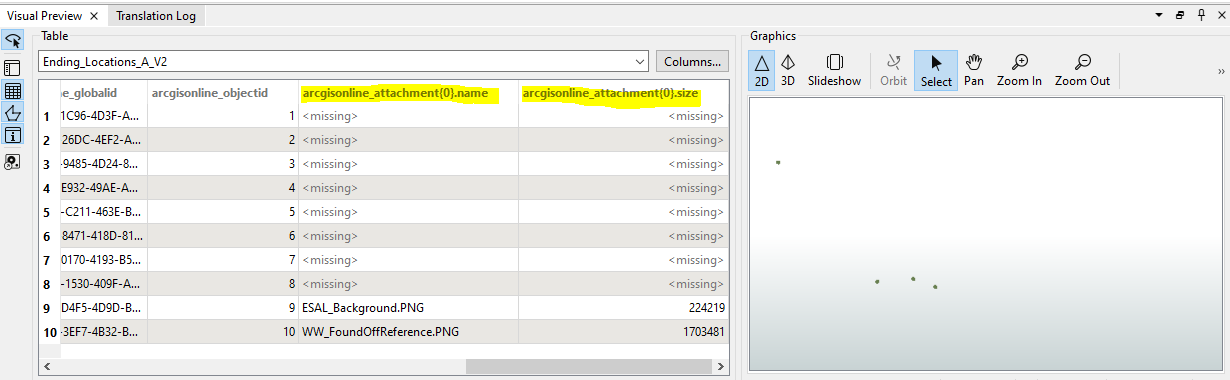This screenshot has height=380, width=1230.
Task: Open the panel options dropdown arrow
Action: [x=1158, y=16]
